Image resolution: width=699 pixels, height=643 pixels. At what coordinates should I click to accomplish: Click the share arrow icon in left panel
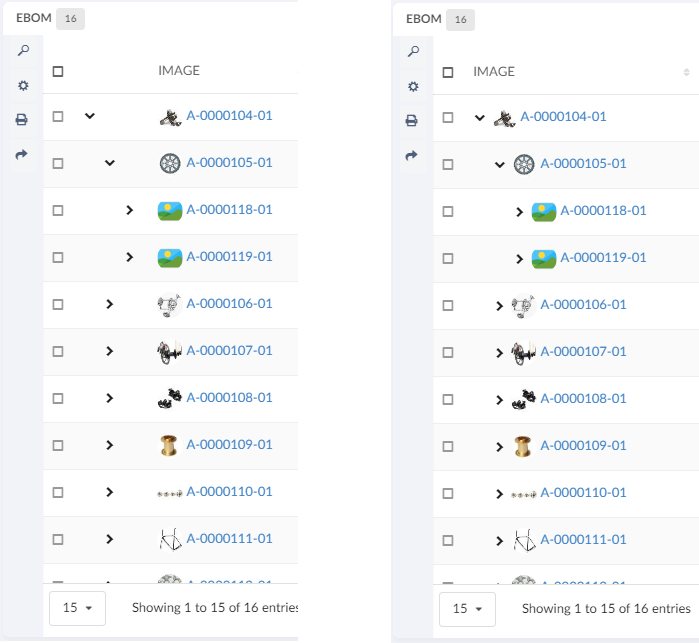point(22,155)
